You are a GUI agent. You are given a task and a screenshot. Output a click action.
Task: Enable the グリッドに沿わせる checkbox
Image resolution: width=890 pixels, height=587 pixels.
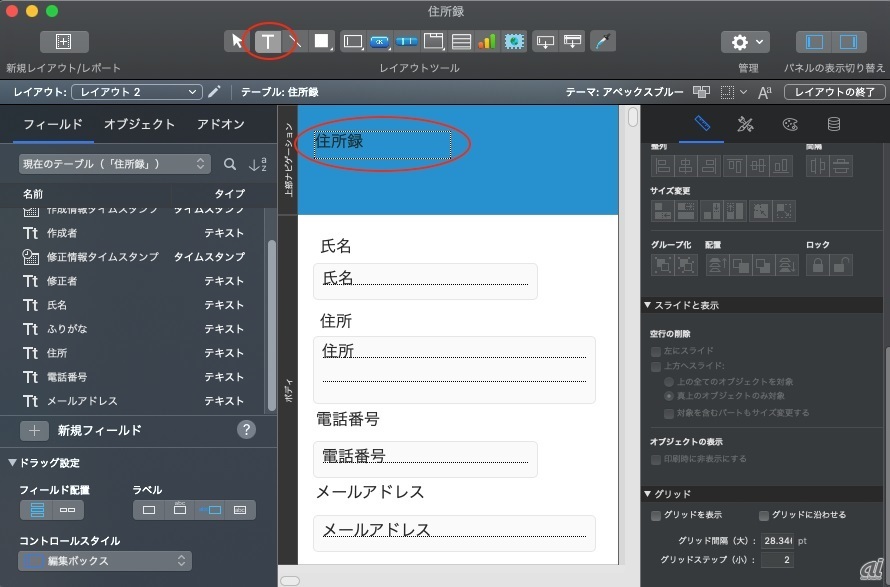764,516
